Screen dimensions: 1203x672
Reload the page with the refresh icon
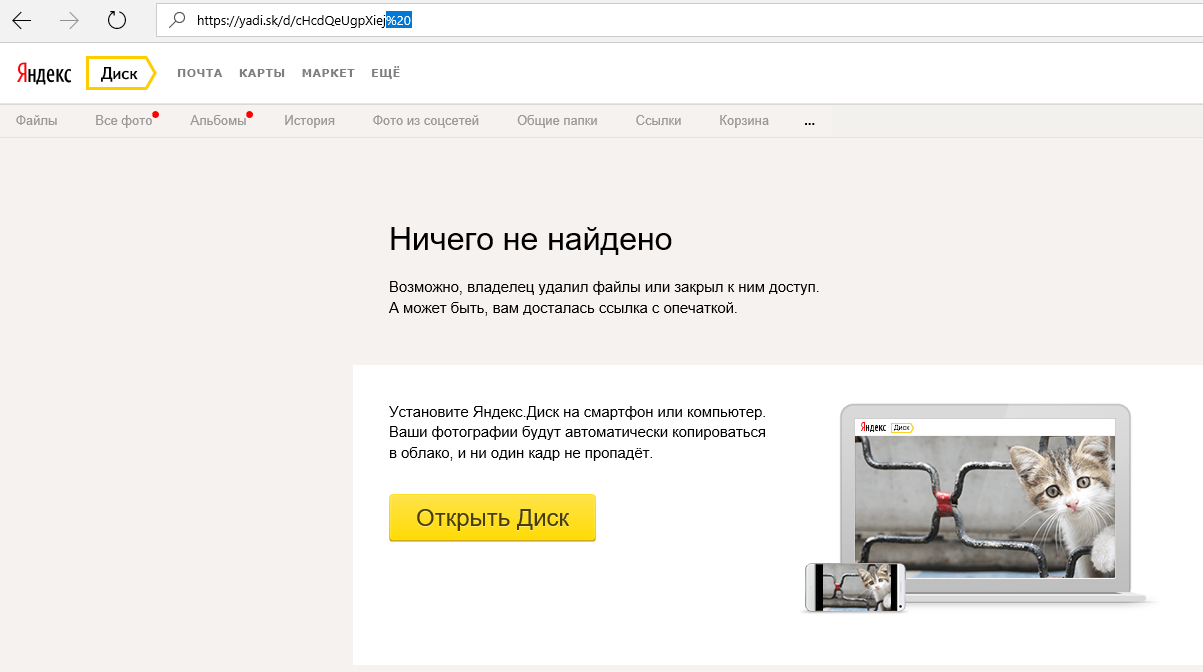(117, 19)
